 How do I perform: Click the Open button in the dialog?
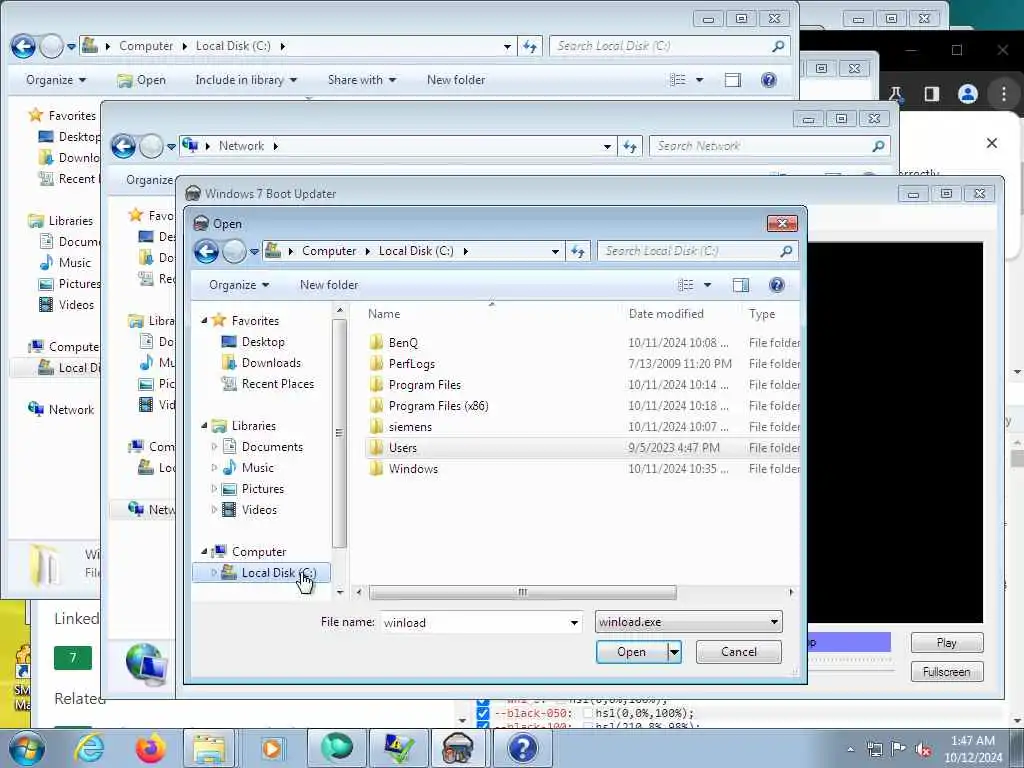click(632, 652)
